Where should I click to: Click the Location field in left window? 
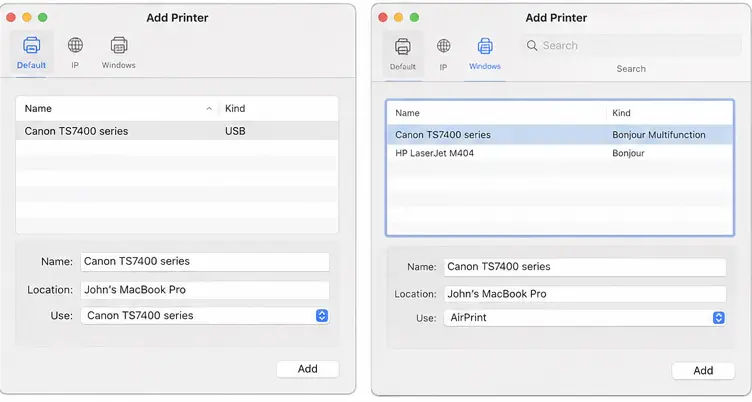pos(205,290)
